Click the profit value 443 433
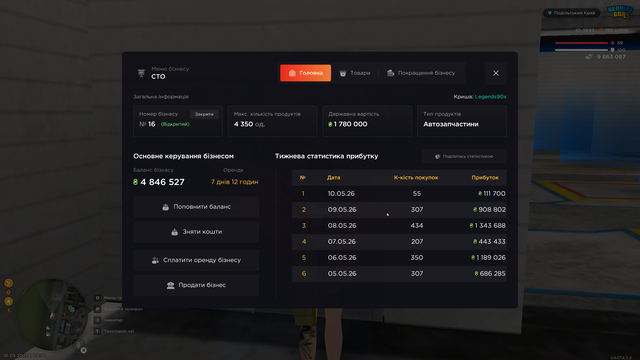Image resolution: width=640 pixels, height=360 pixels. point(489,242)
